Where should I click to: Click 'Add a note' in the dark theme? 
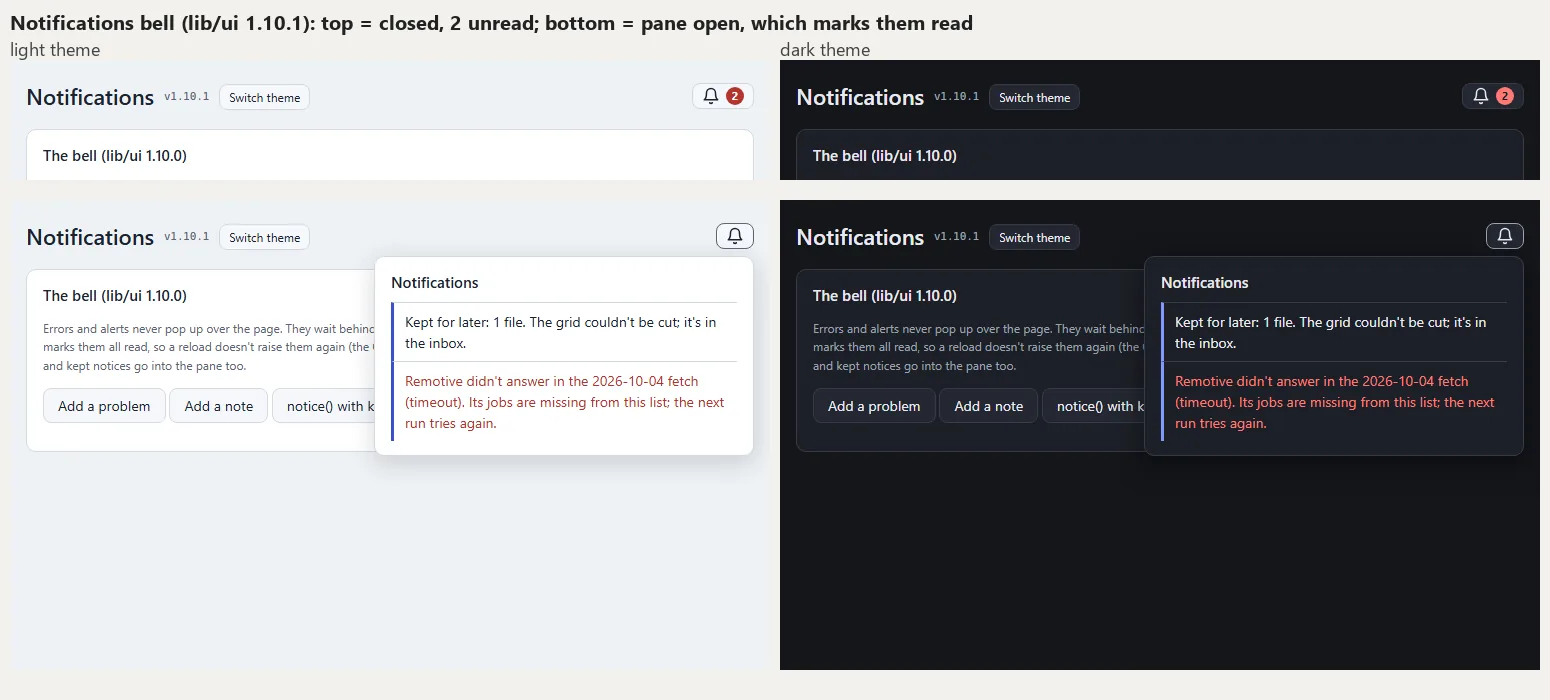(x=989, y=406)
